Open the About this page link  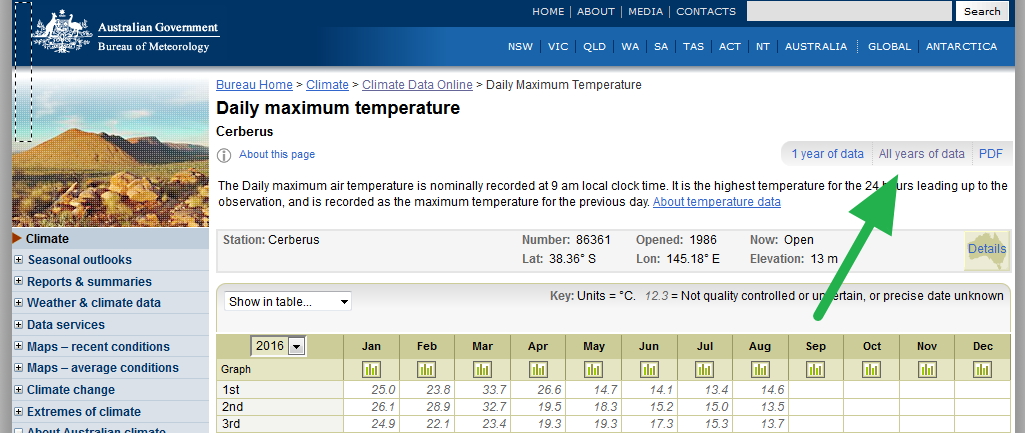pos(277,154)
